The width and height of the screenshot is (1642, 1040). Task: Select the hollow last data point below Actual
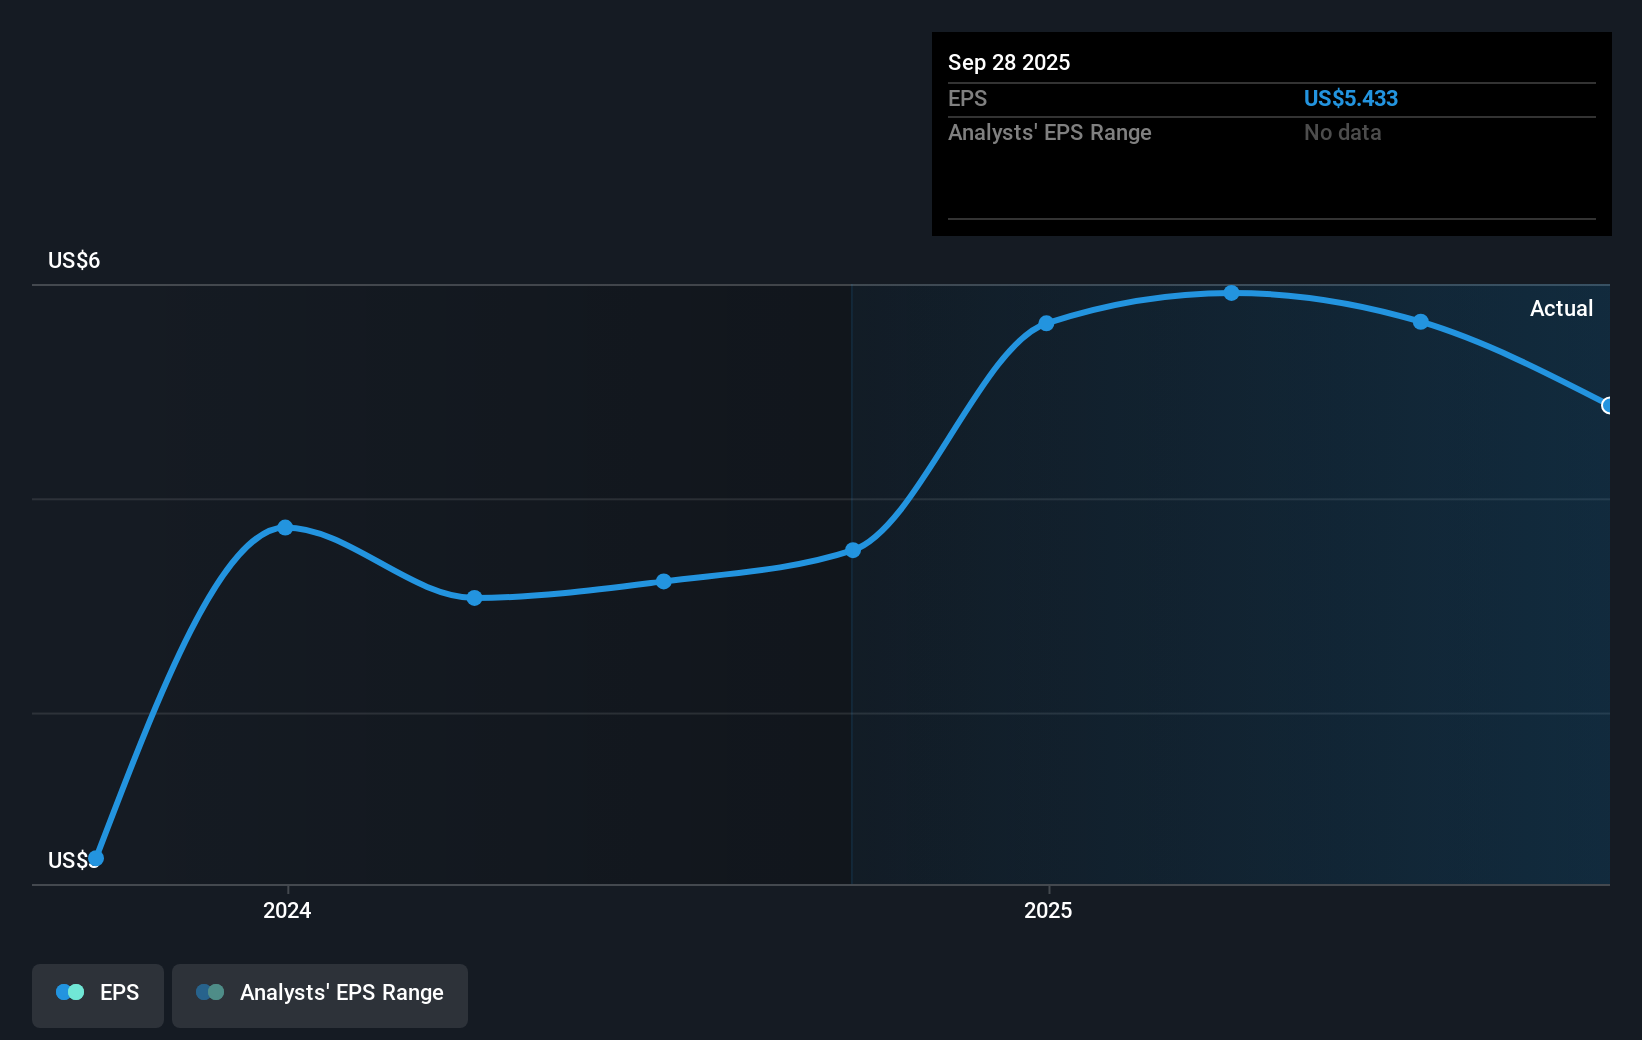click(x=1607, y=405)
